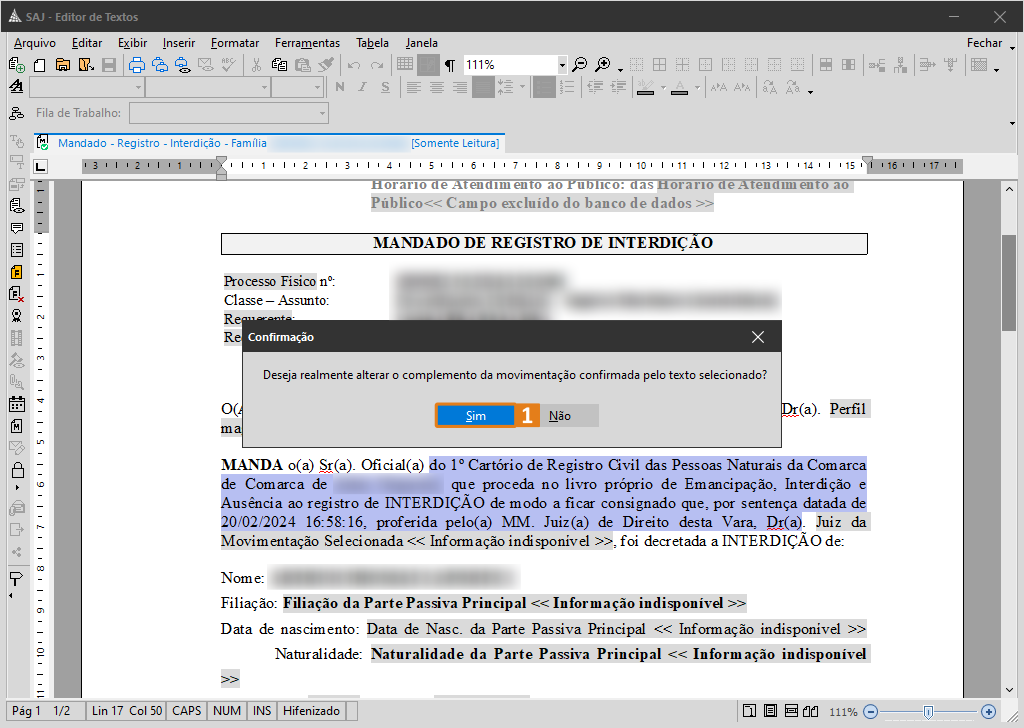Click the redo arrow icon
Image resolution: width=1024 pixels, height=728 pixels.
[377, 65]
